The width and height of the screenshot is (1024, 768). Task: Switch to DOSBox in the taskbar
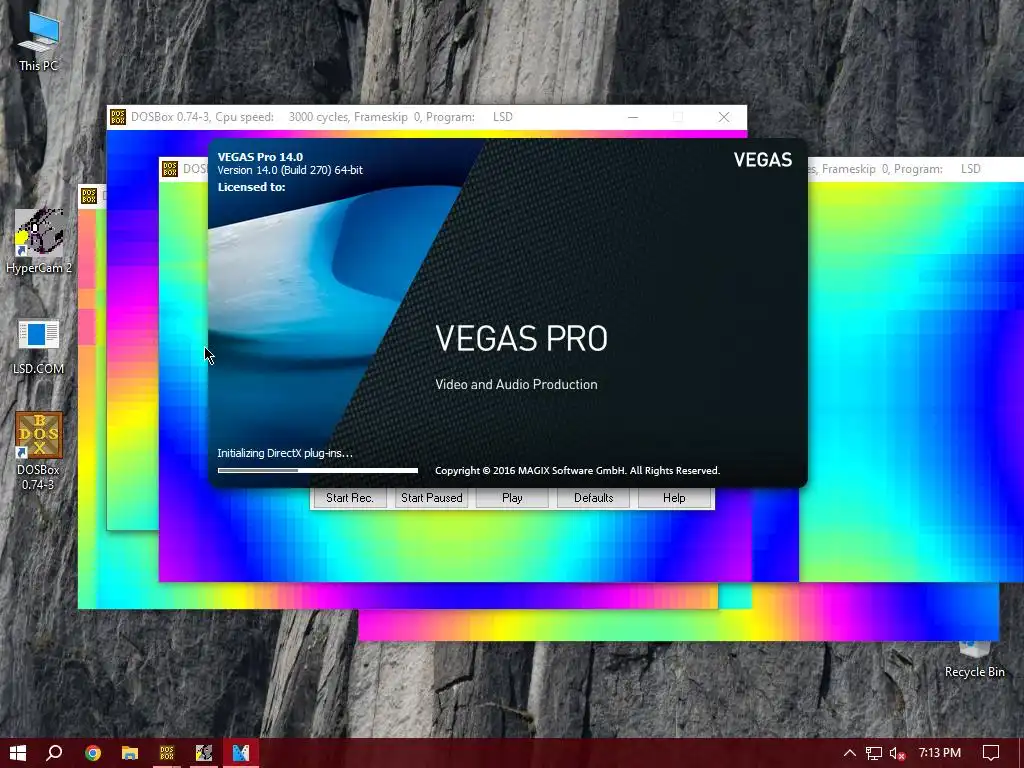[x=167, y=753]
